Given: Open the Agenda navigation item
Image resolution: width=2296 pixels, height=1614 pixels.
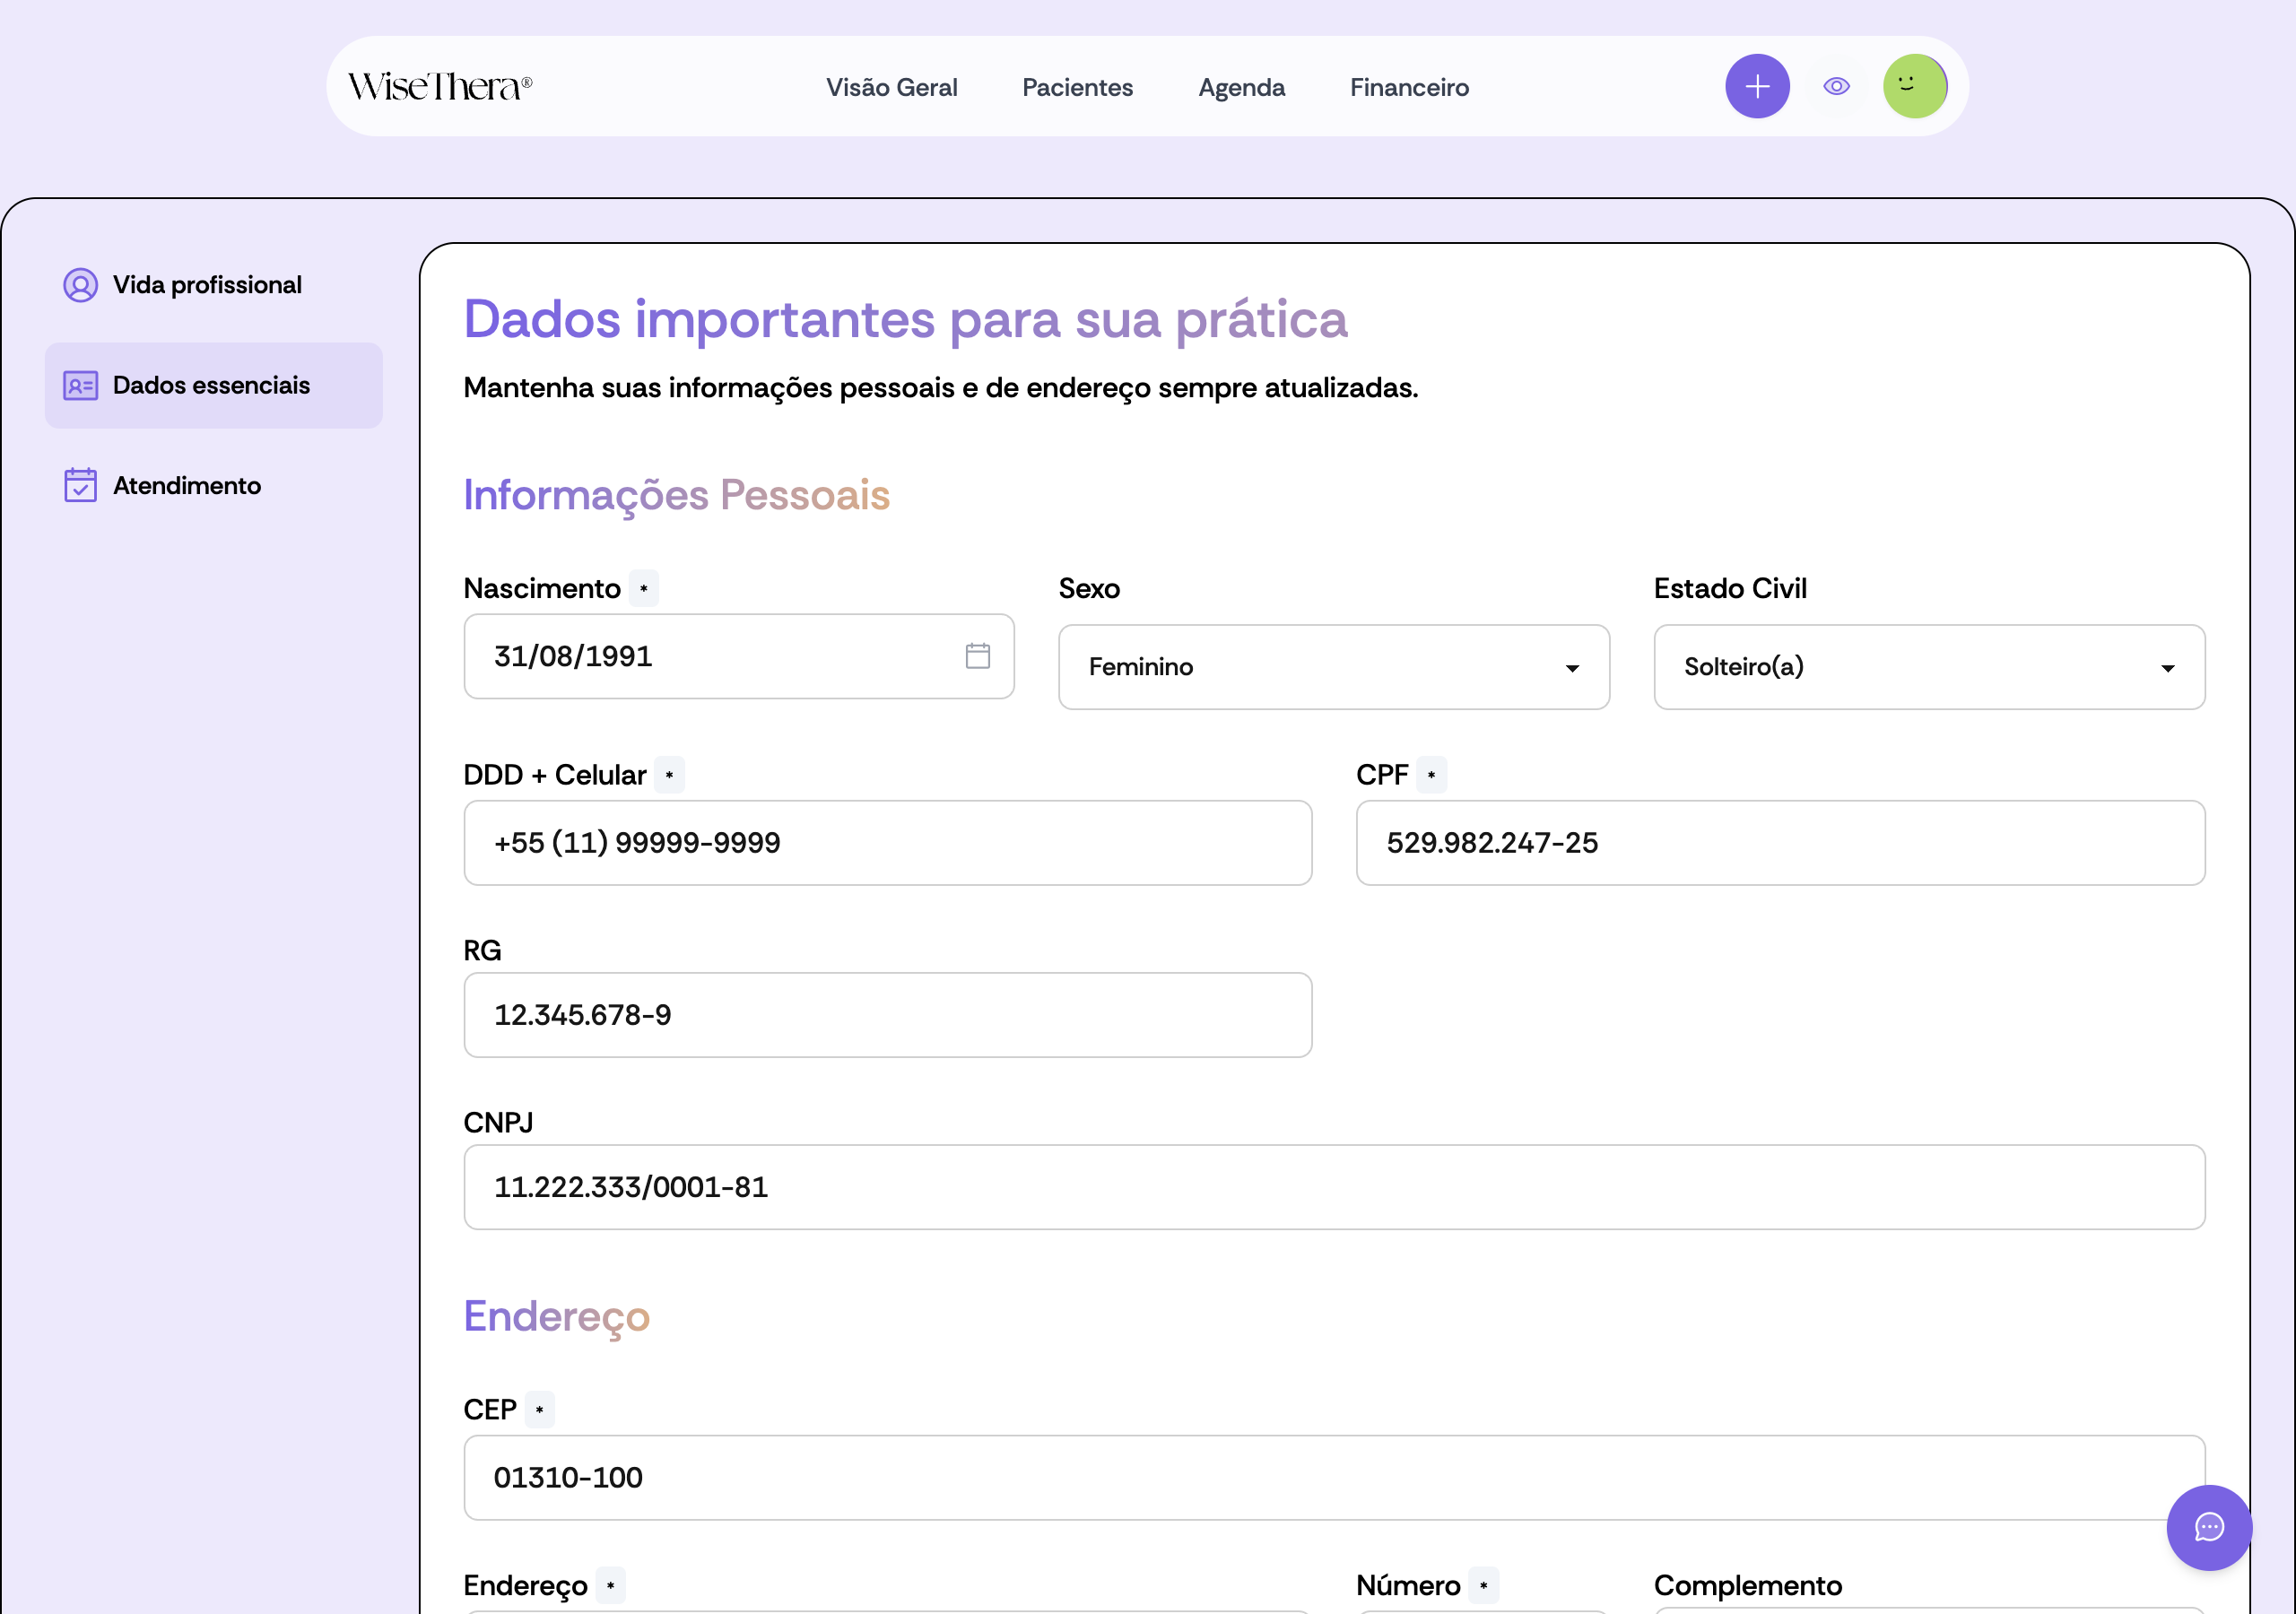Looking at the screenshot, I should click(1241, 88).
